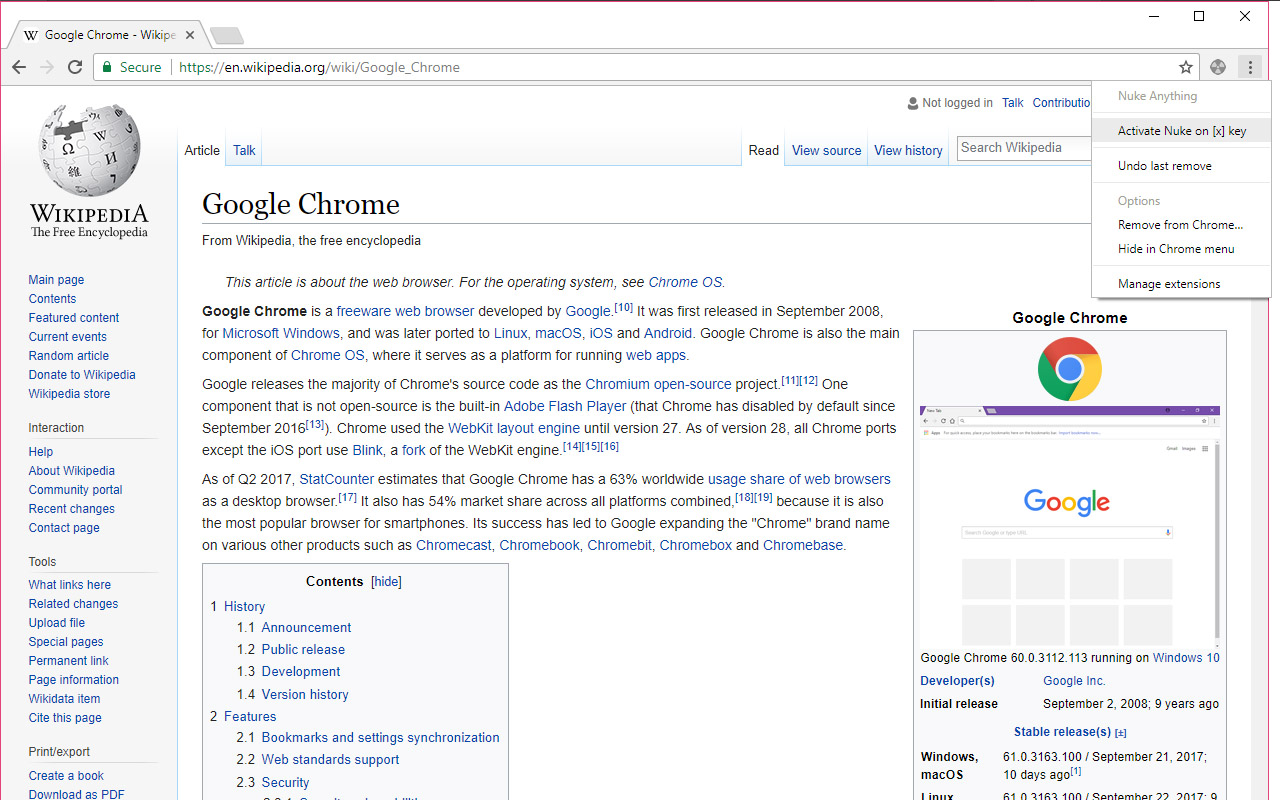The height and width of the screenshot is (800, 1280).
Task: Close the Google Chrome - Wikipedia tab
Action: 190,35
